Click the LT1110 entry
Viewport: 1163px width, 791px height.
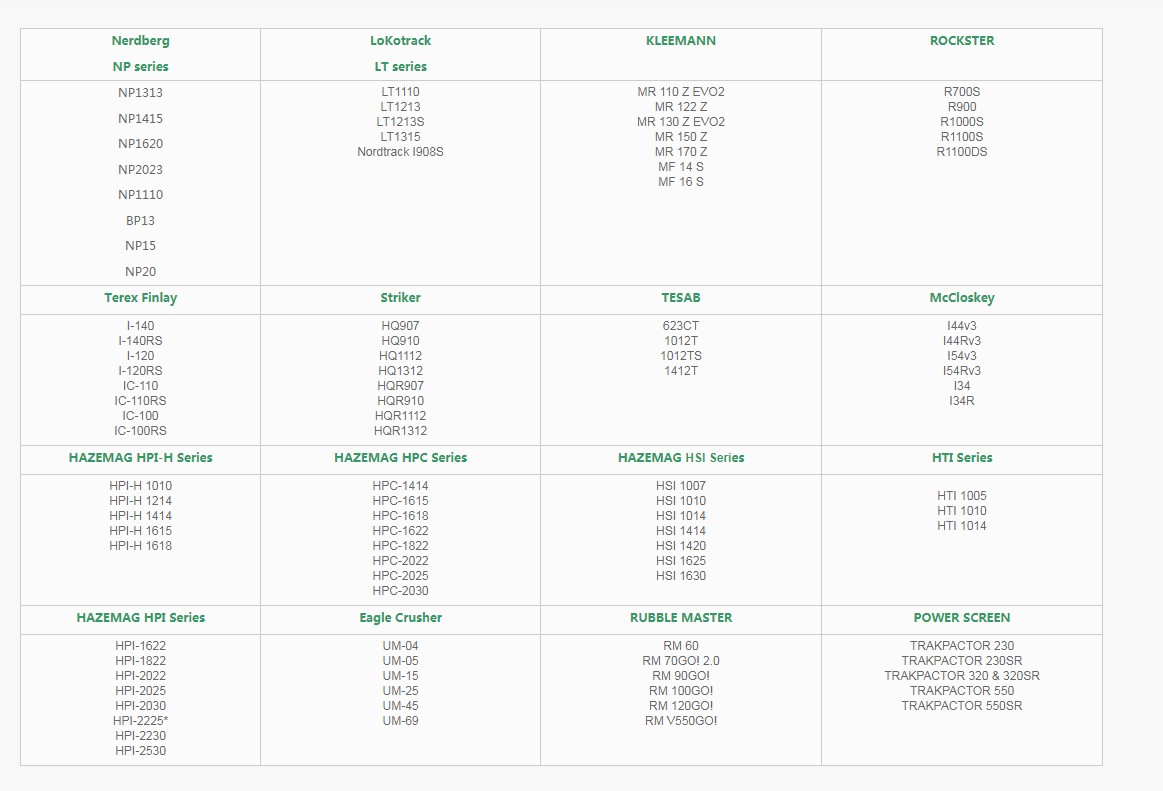[401, 92]
